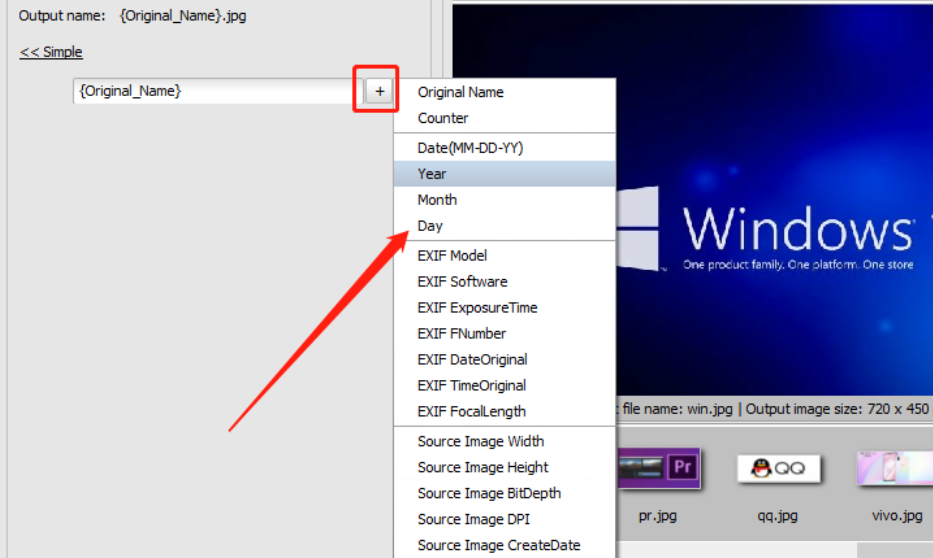Select the Source Image BitDepth entry

pos(505,493)
